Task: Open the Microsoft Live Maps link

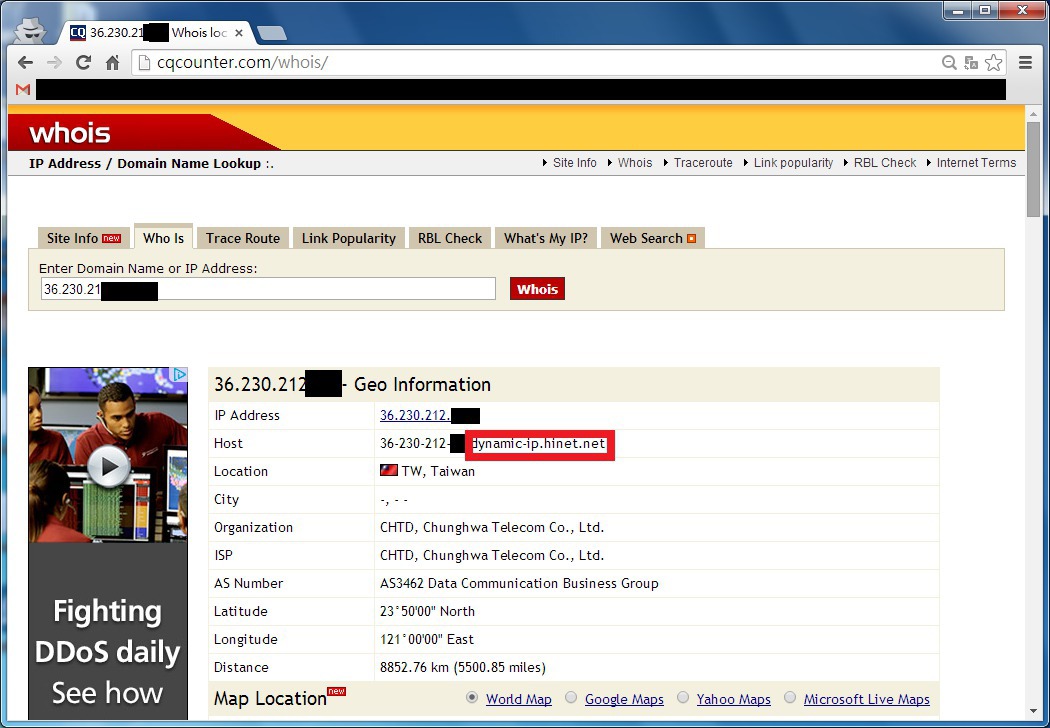Action: pyautogui.click(x=867, y=699)
